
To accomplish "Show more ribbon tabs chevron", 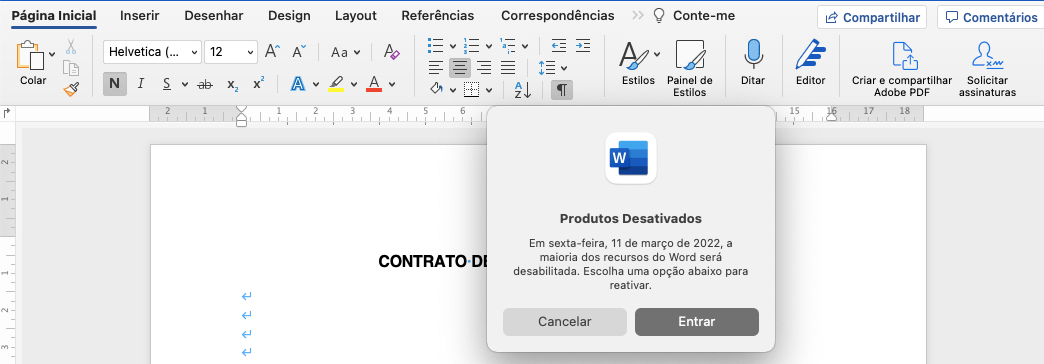I will [638, 15].
